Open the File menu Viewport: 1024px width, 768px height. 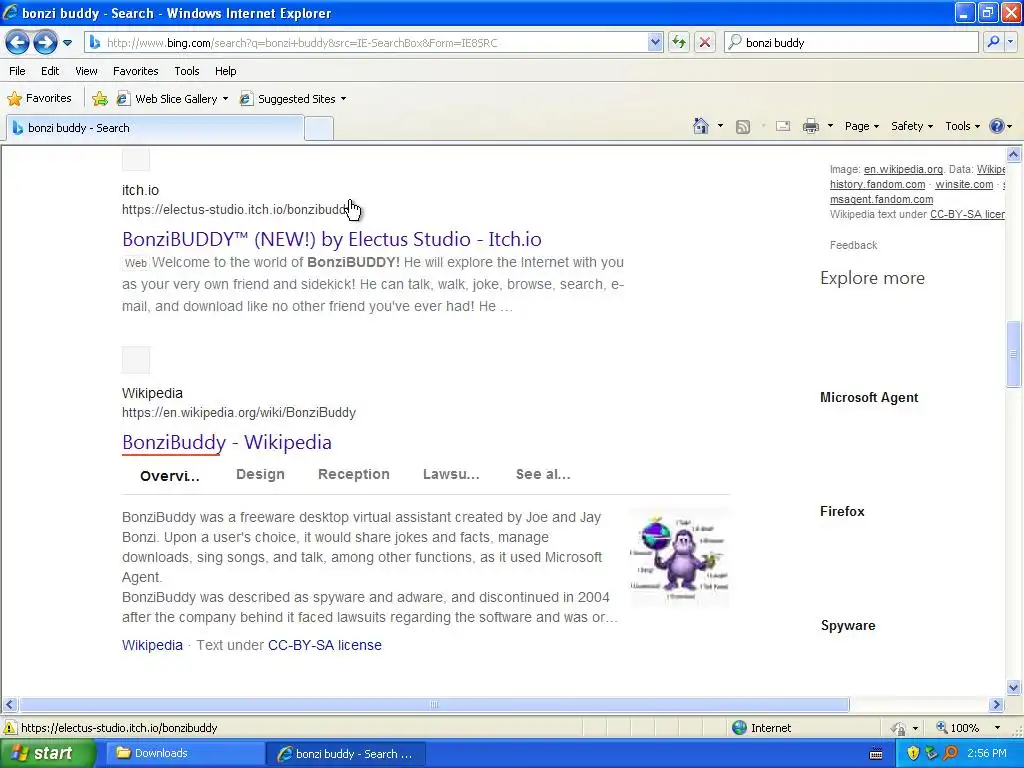click(x=18, y=71)
